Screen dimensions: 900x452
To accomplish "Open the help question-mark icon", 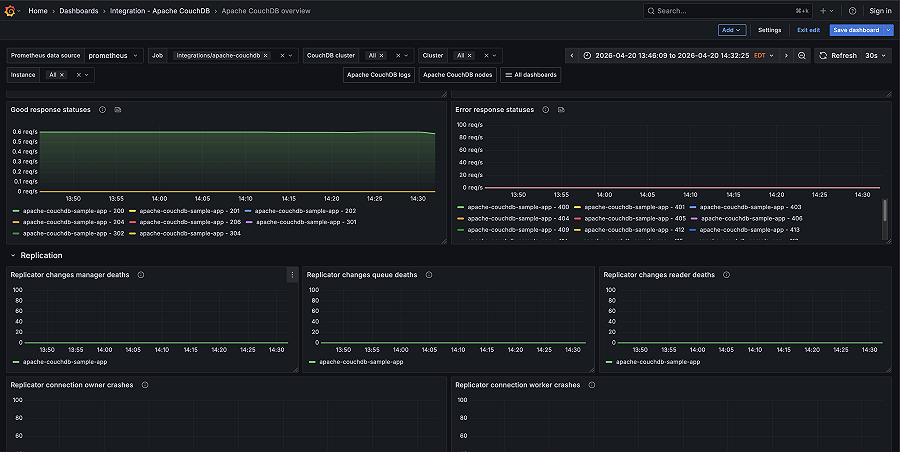I will [852, 11].
